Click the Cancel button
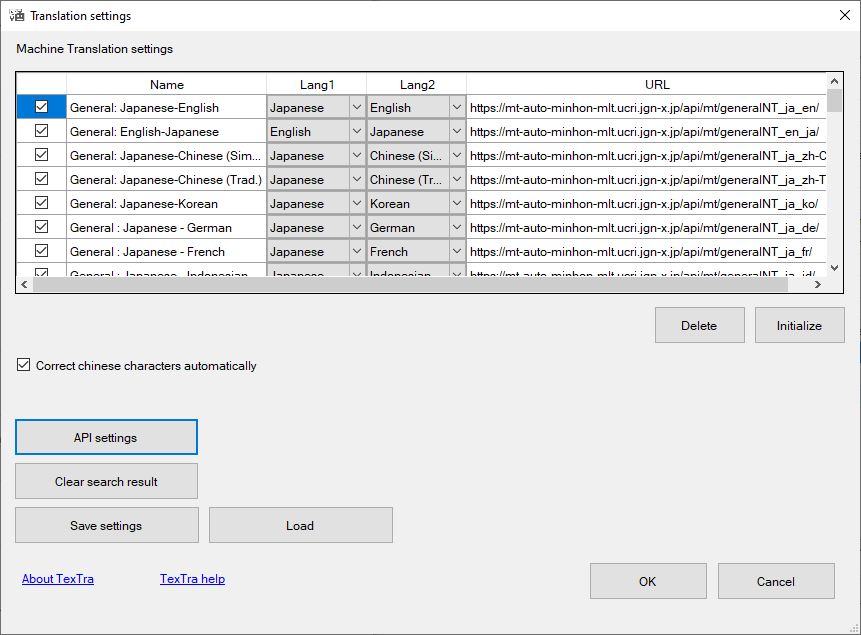The width and height of the screenshot is (861, 635). 776,581
